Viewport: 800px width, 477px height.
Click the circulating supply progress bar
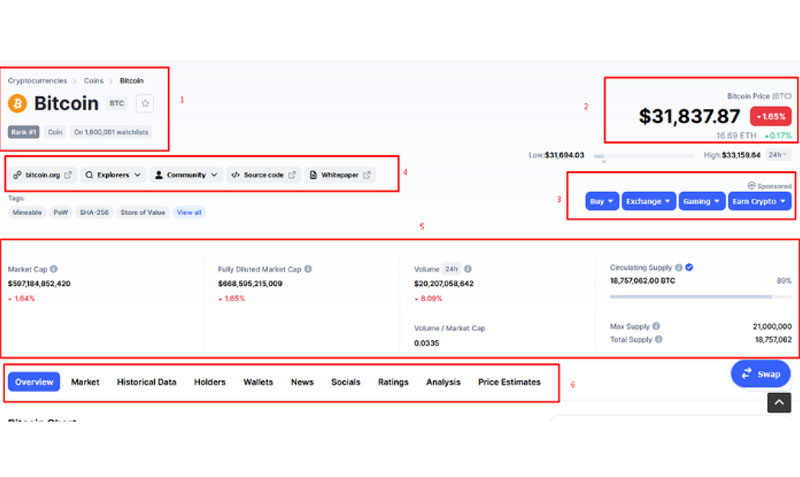click(701, 296)
